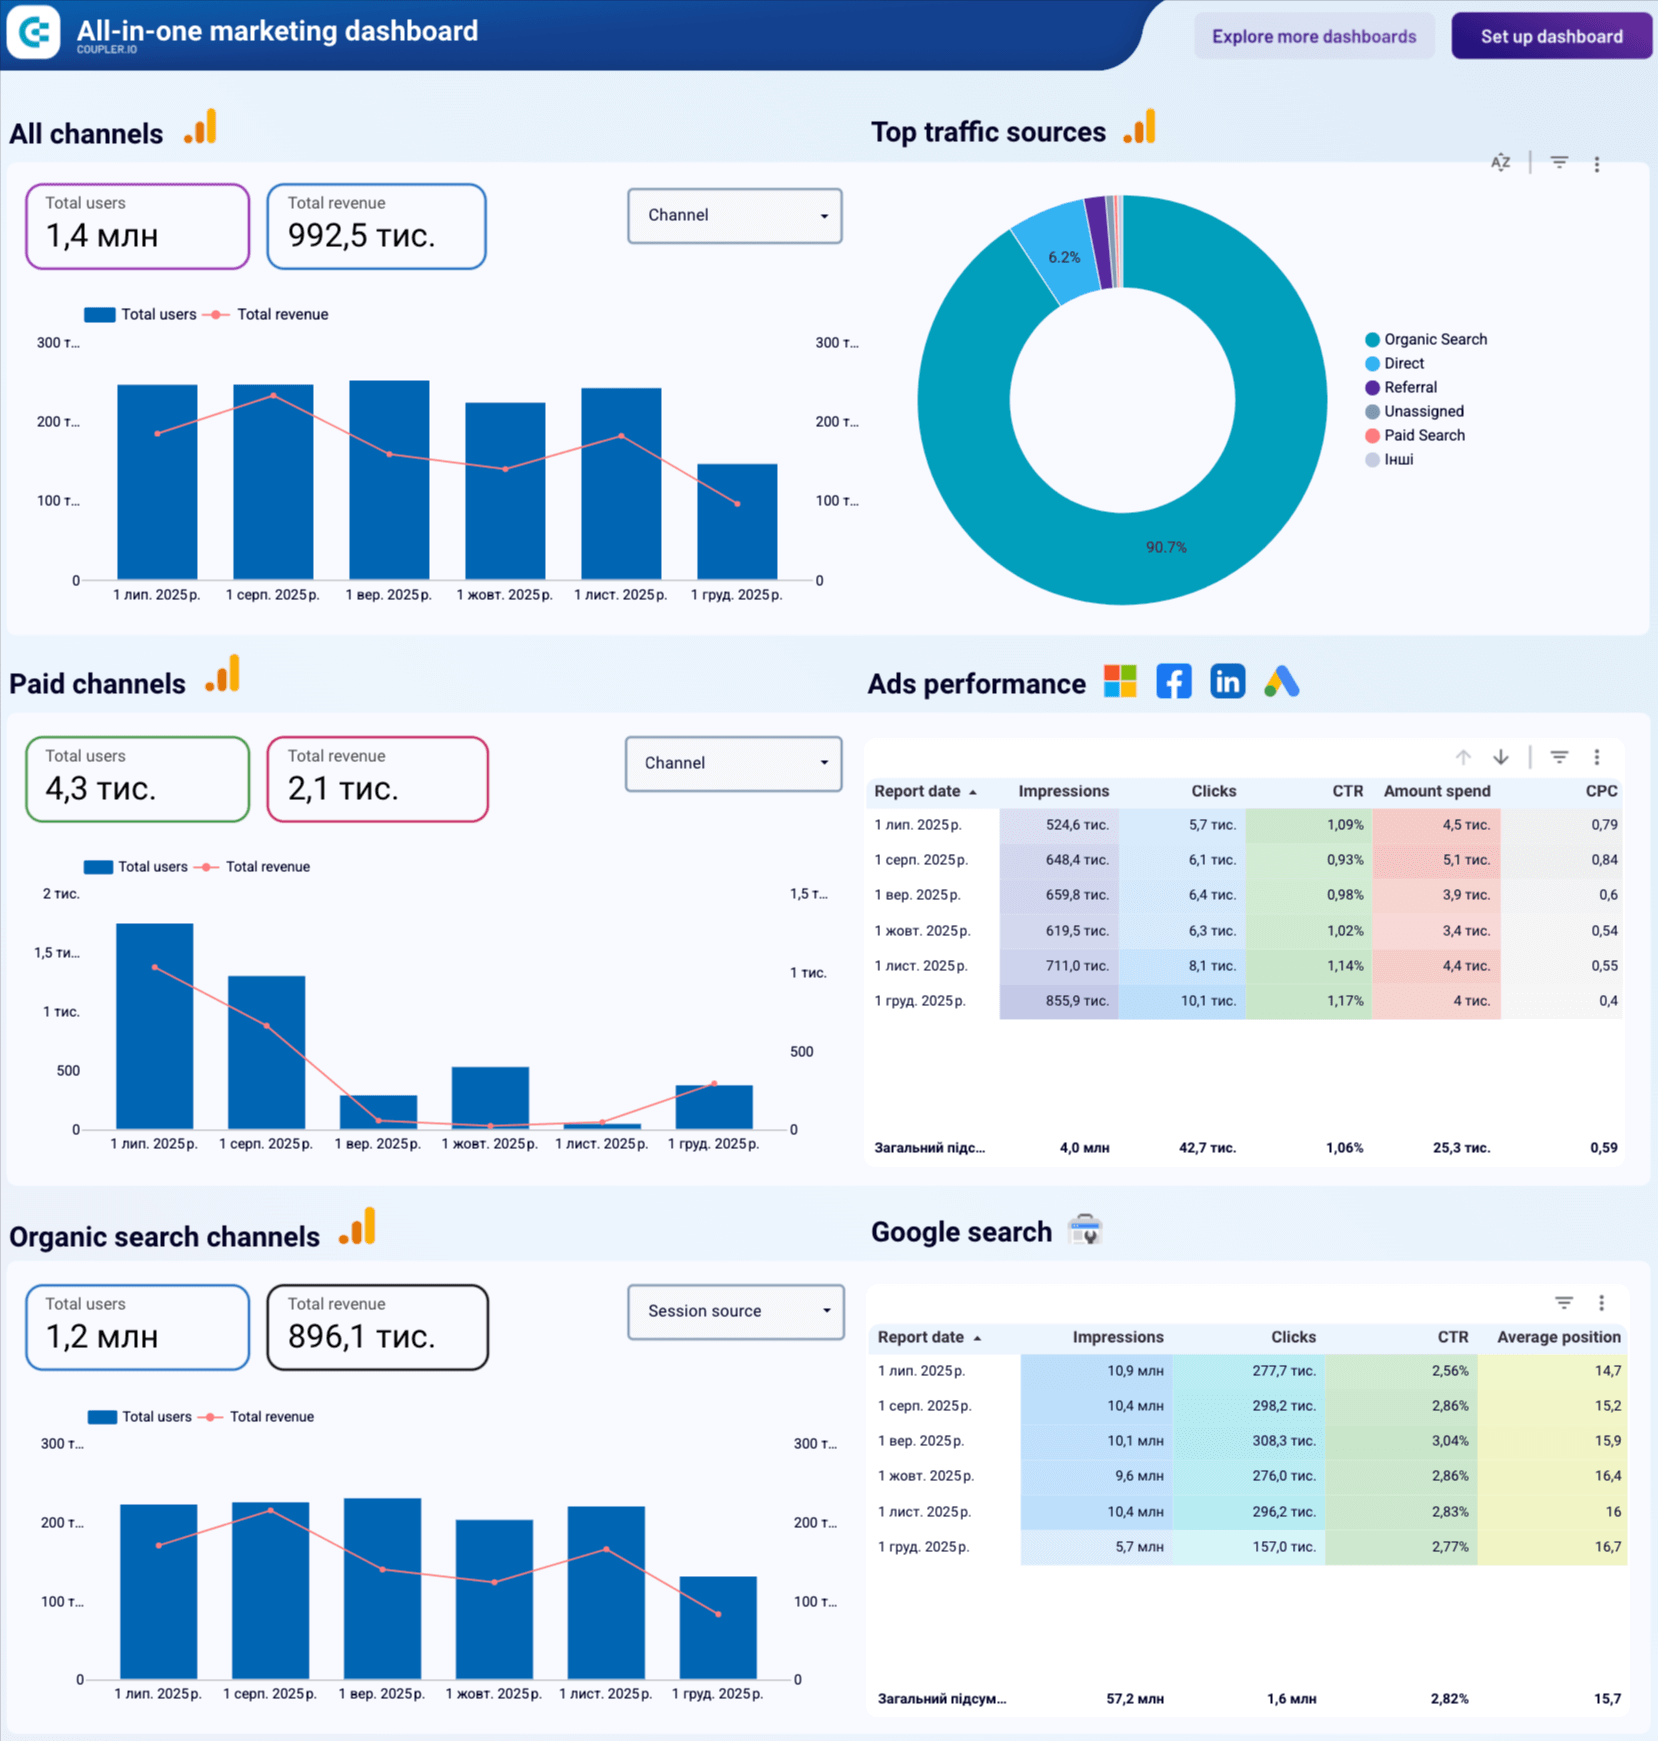
Task: Open the Facebook Ads source icon
Action: click(1173, 681)
